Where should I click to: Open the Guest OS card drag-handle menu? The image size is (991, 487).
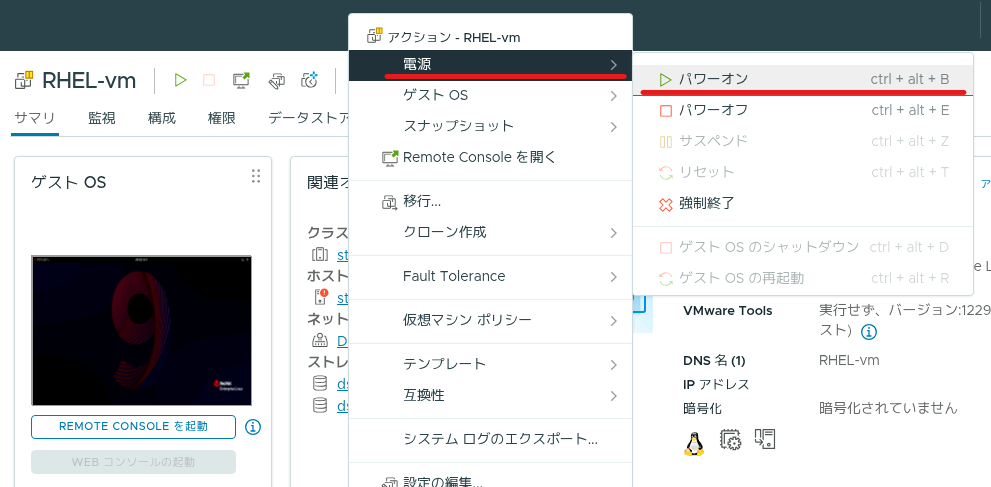point(255,176)
